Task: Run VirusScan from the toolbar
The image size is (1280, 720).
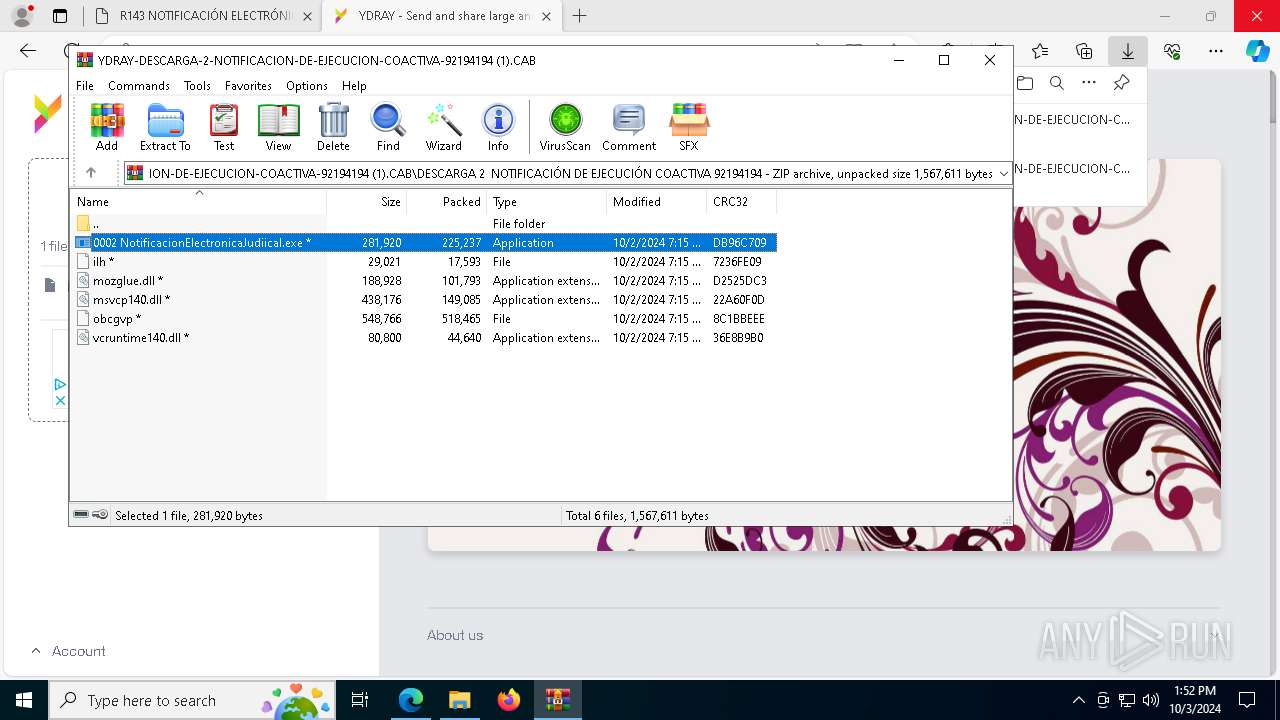Action: (565, 127)
